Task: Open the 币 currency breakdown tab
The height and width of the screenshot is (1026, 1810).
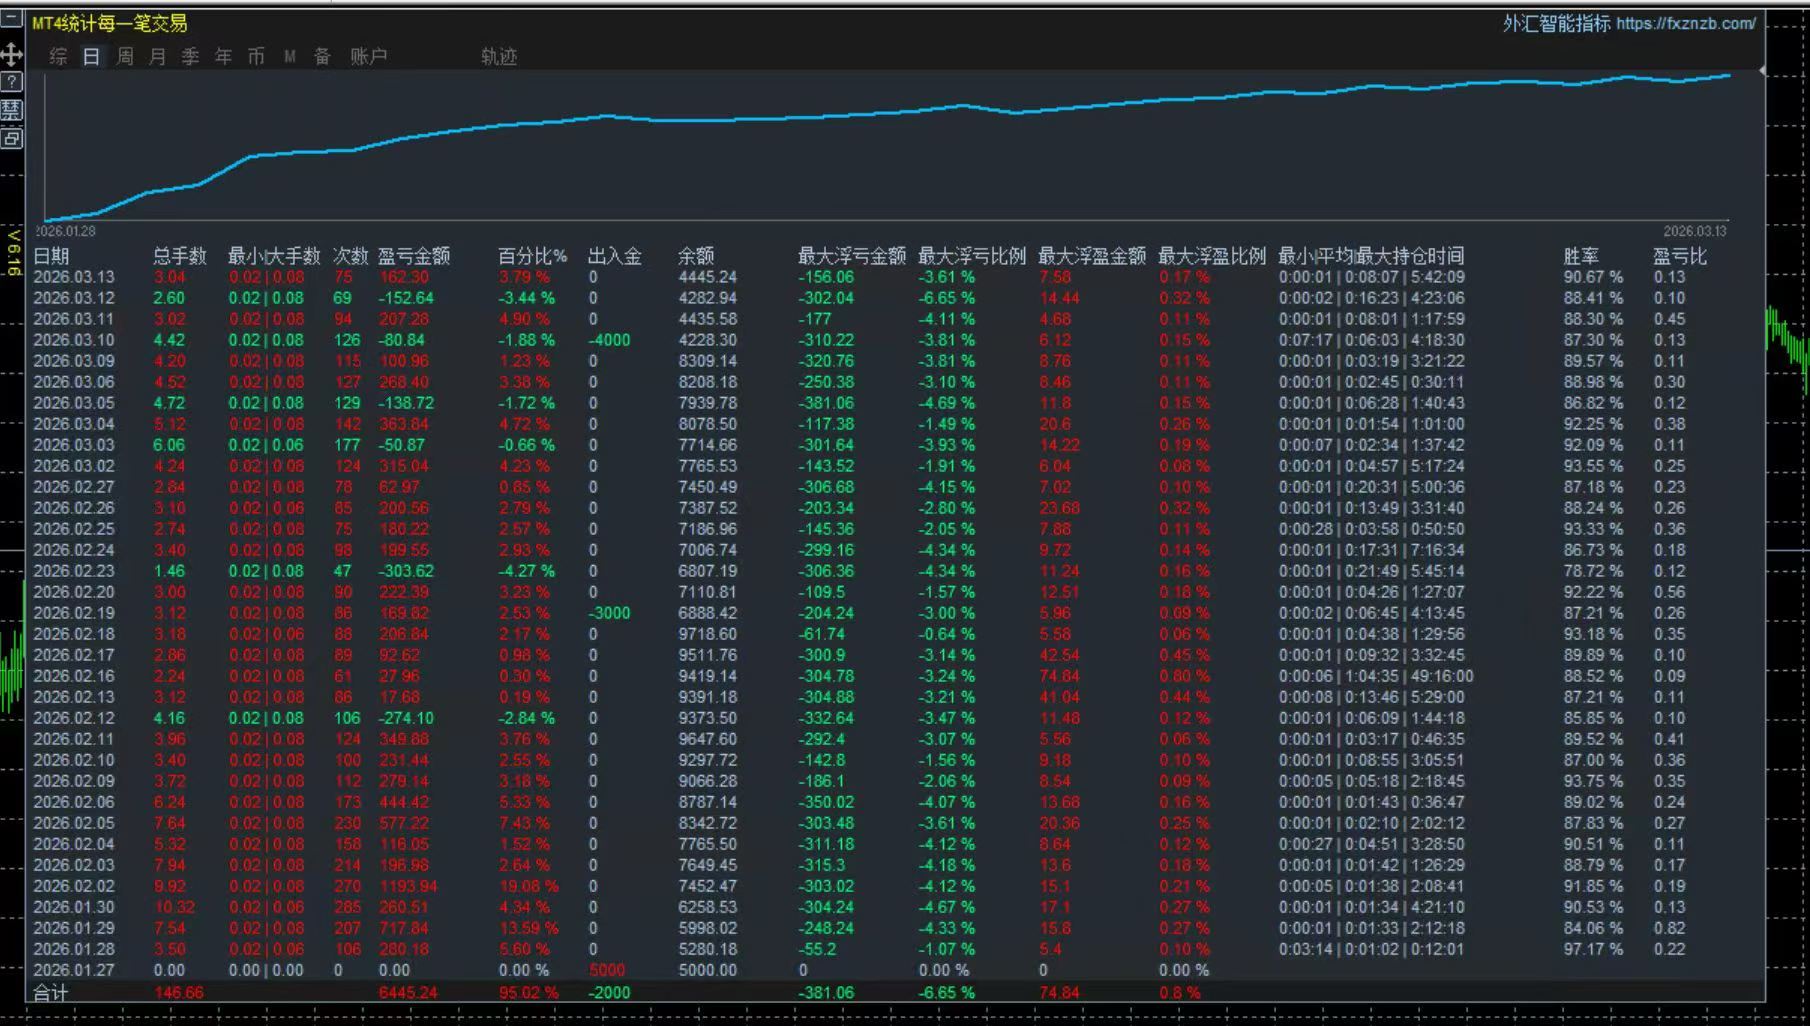Action: click(x=256, y=57)
